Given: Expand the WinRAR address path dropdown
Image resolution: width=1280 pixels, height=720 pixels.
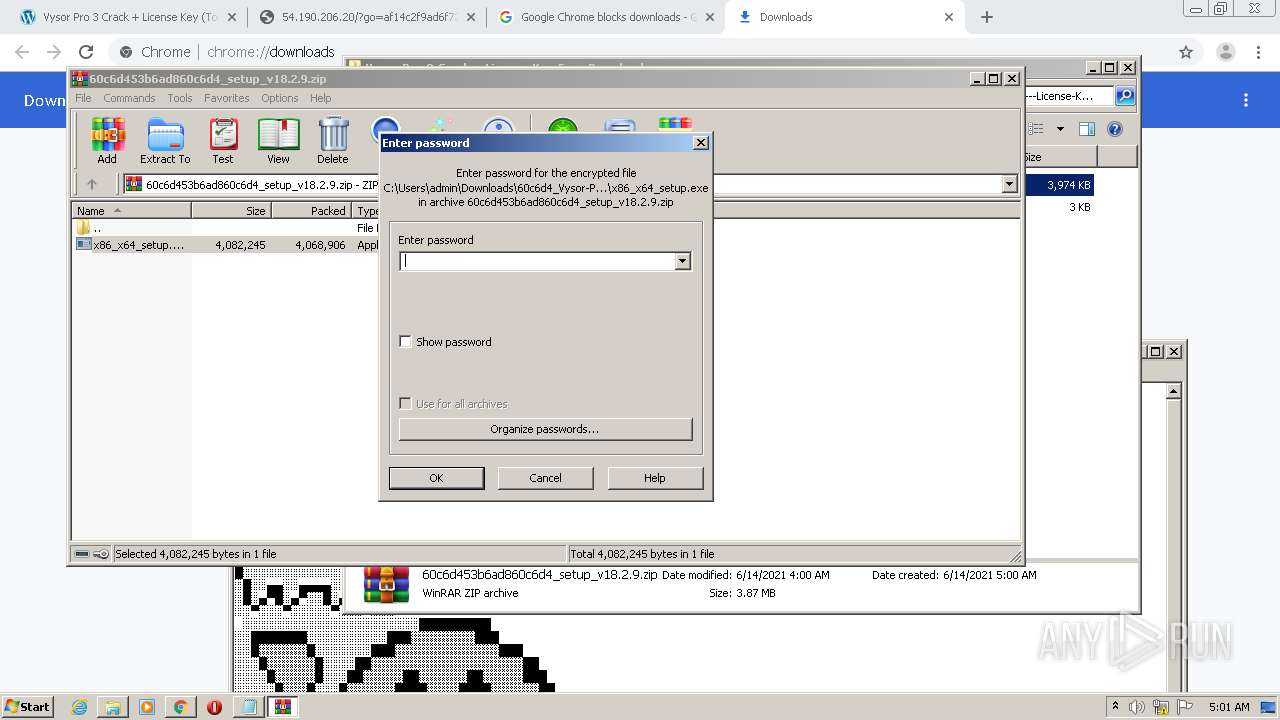Looking at the screenshot, I should [1009, 184].
